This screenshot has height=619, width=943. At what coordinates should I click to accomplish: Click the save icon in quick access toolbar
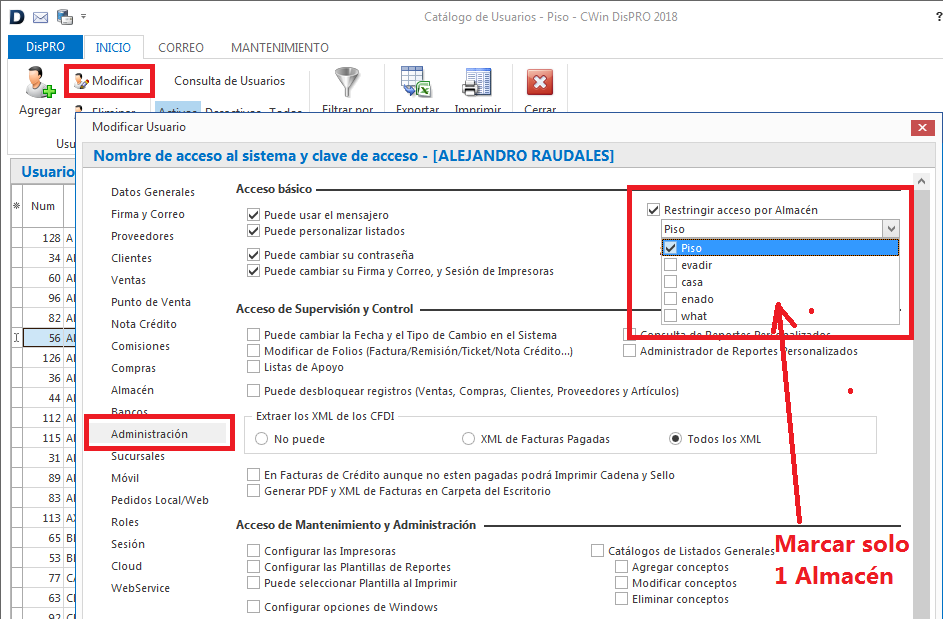[x=64, y=17]
